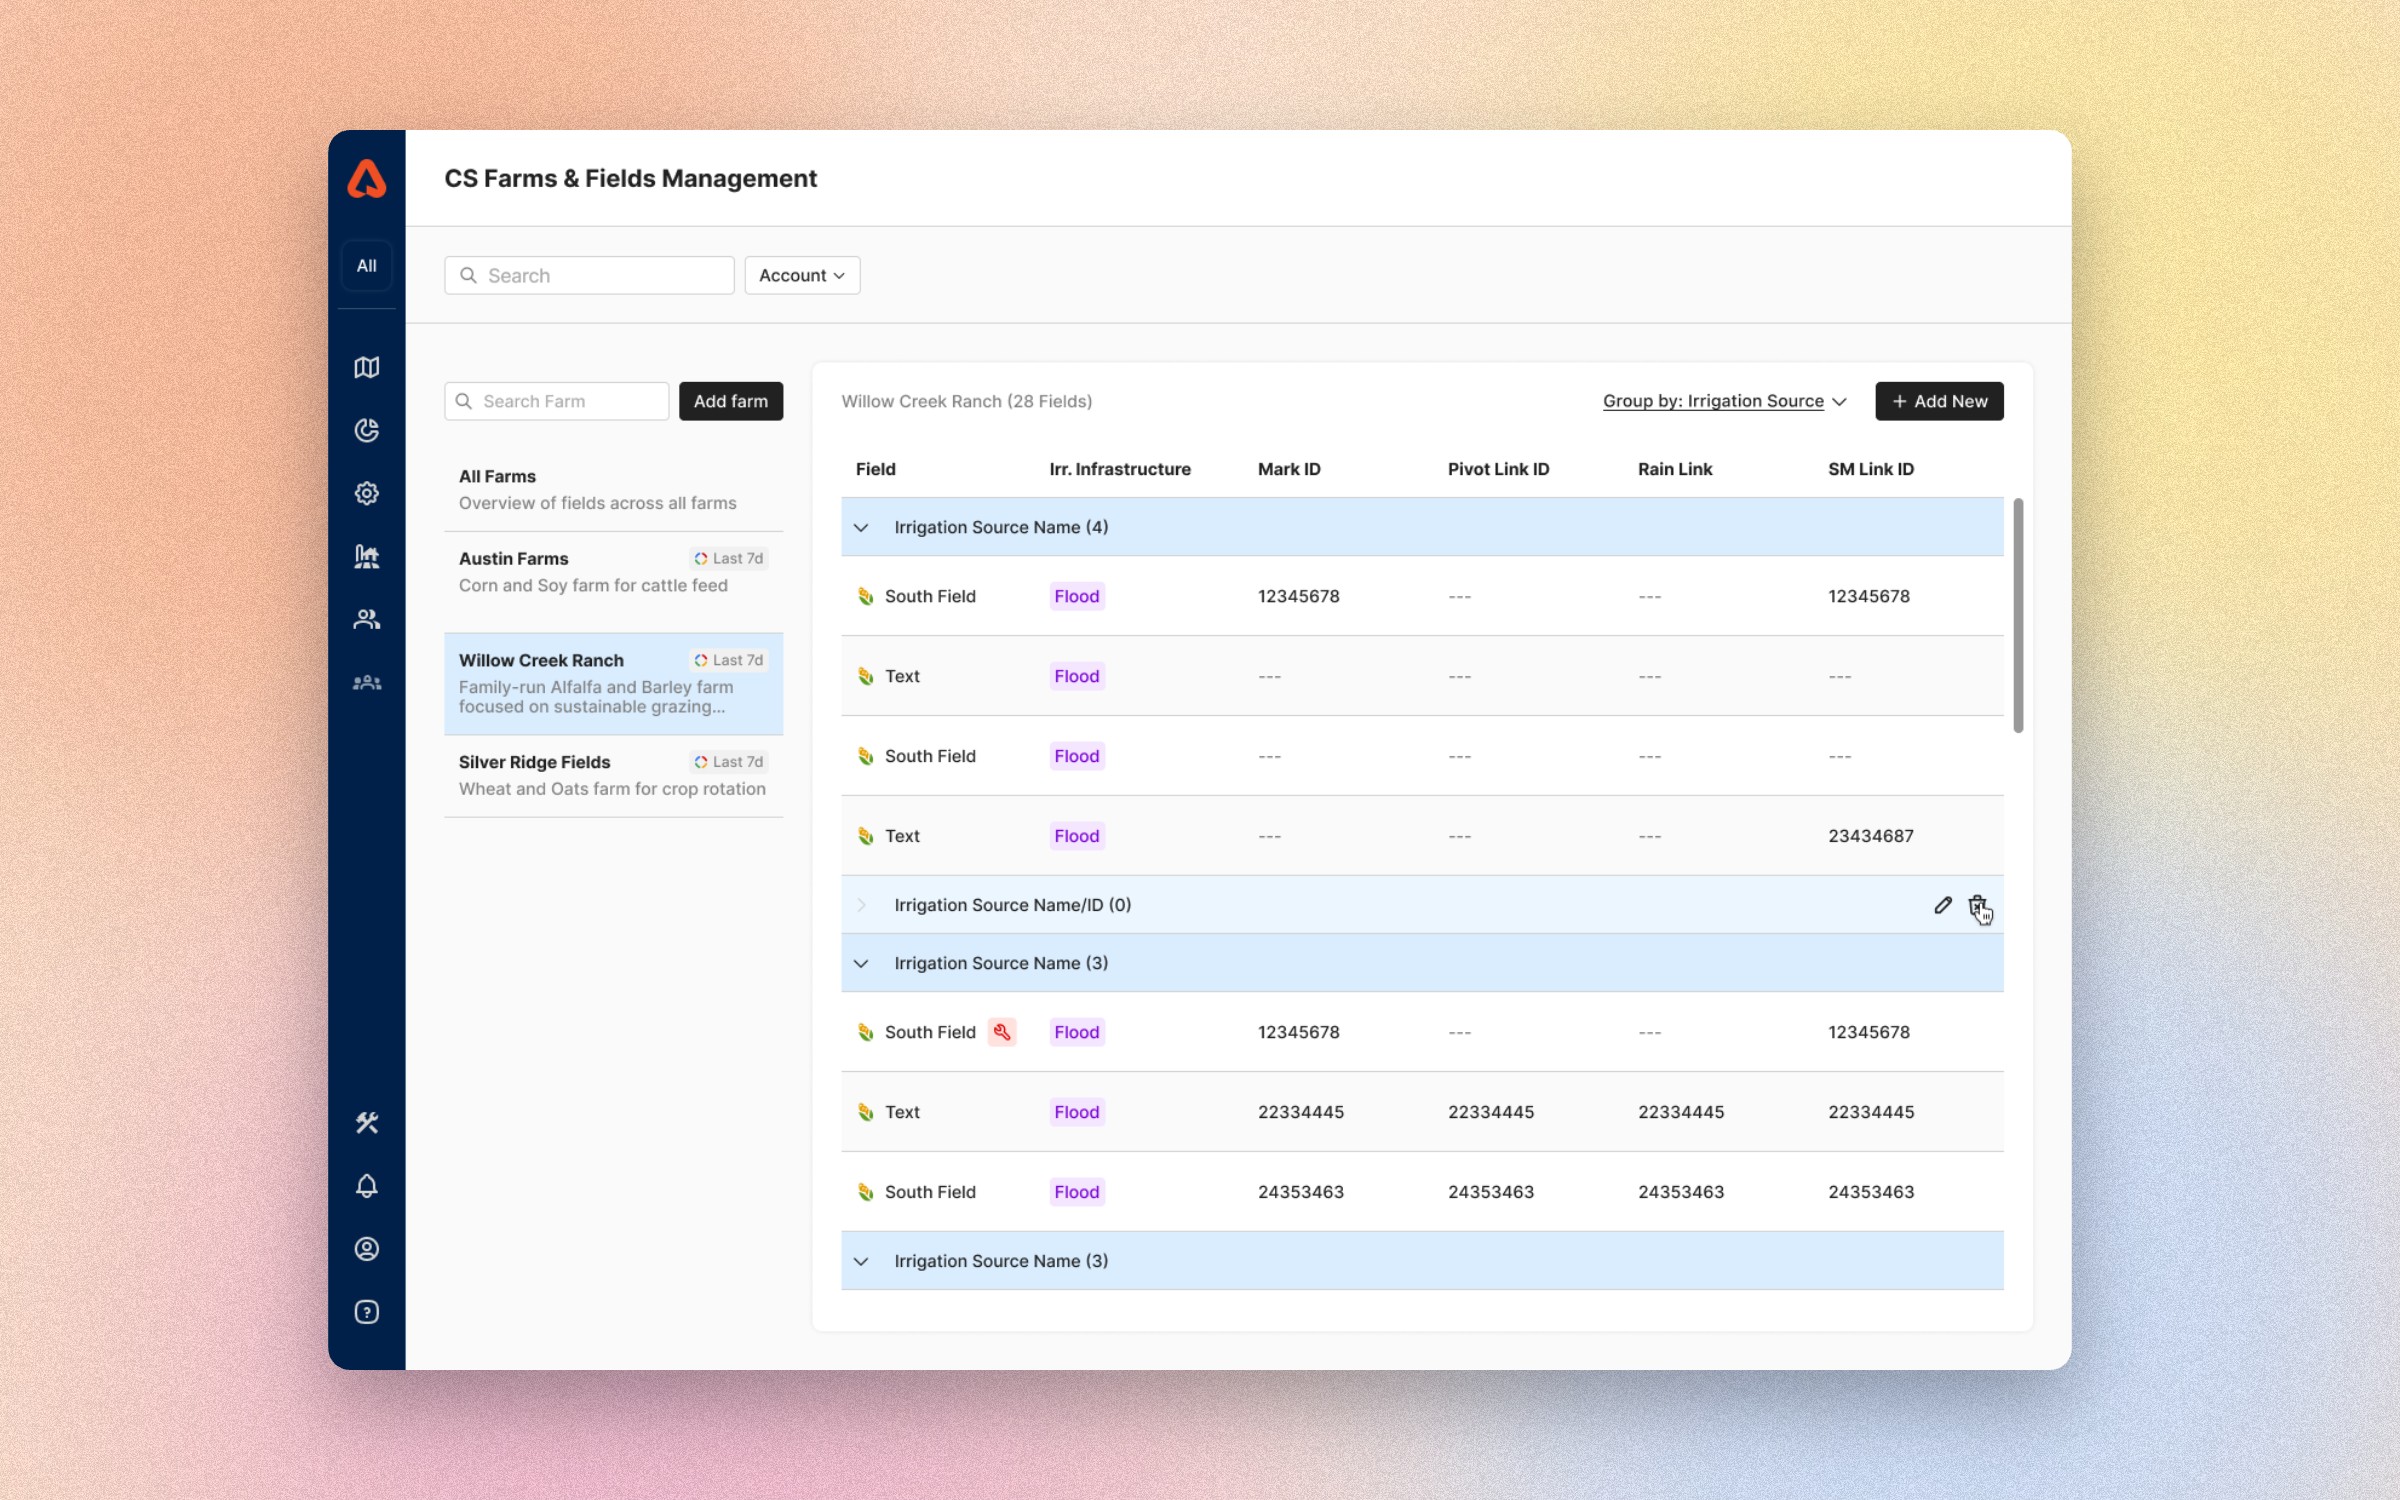Open the map view from the sidebar
The image size is (2400, 1500).
366,367
